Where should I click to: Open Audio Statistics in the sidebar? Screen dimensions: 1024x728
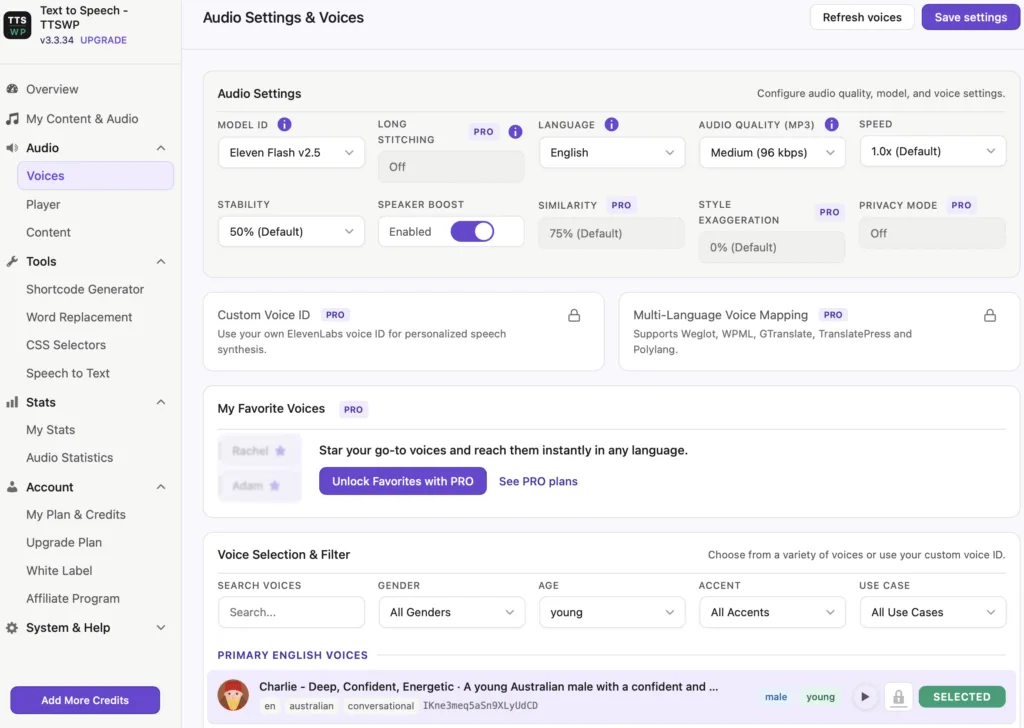pyautogui.click(x=69, y=458)
